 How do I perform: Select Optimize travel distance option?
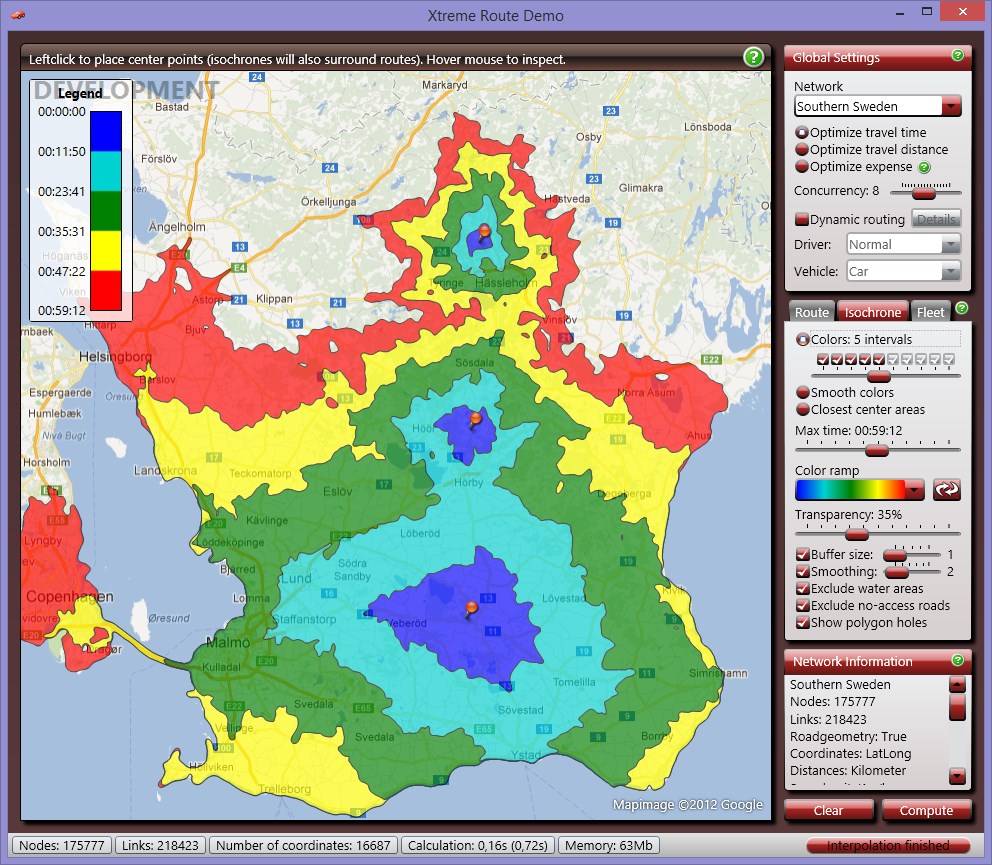pyautogui.click(x=802, y=150)
